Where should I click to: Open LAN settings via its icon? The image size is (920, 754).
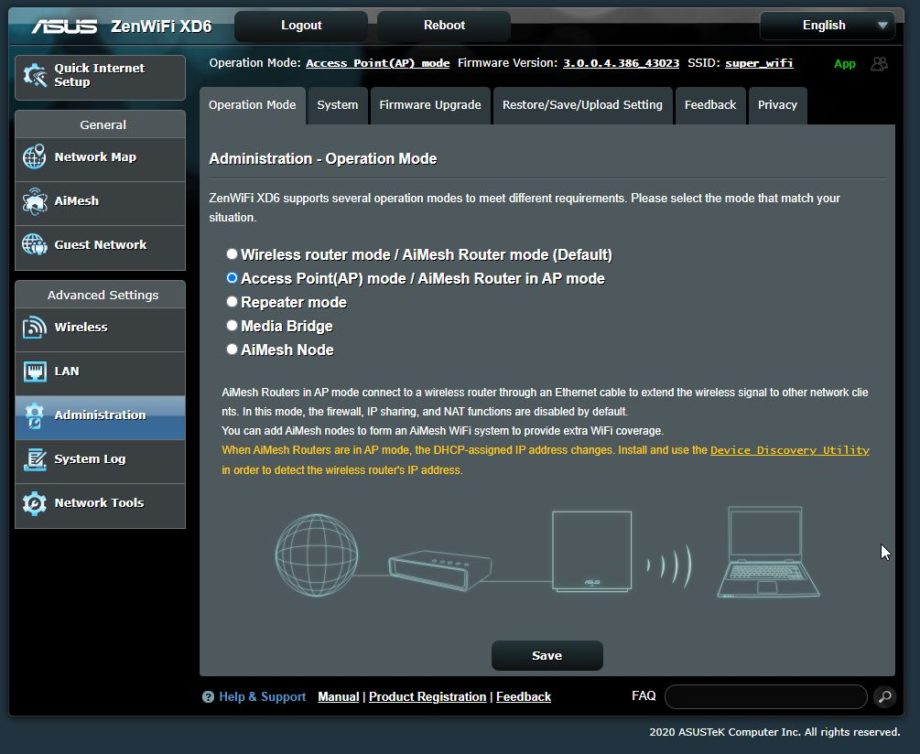click(x=35, y=372)
